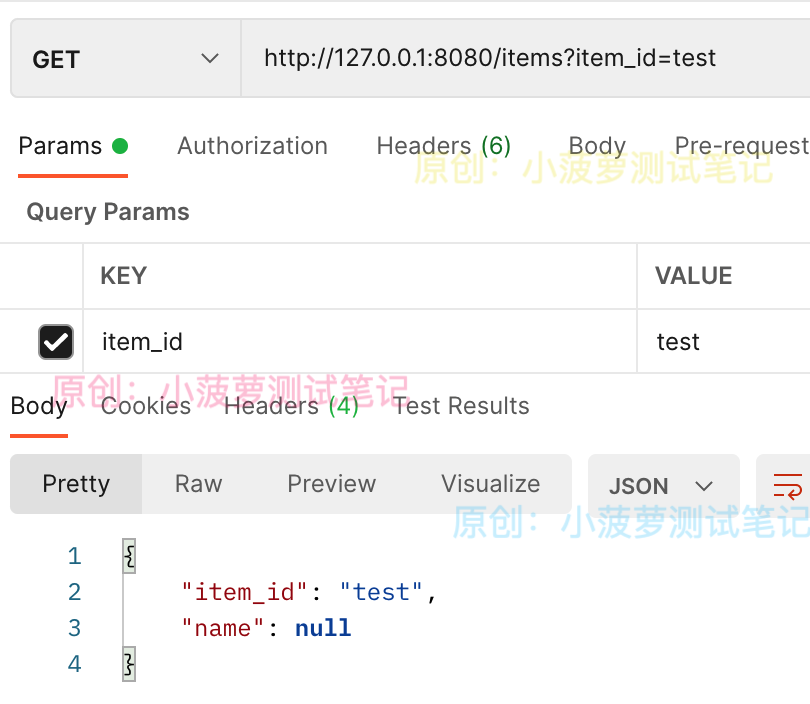Click line number 4 in response
The width and height of the screenshot is (810, 704).
[75, 664]
